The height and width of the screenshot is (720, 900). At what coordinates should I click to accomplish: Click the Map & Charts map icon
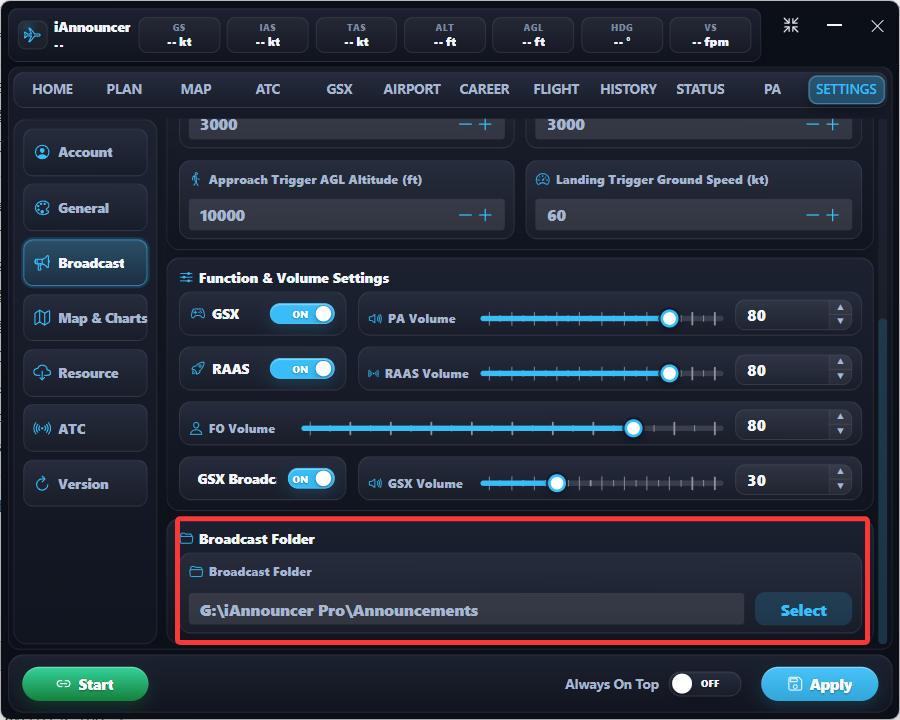42,318
